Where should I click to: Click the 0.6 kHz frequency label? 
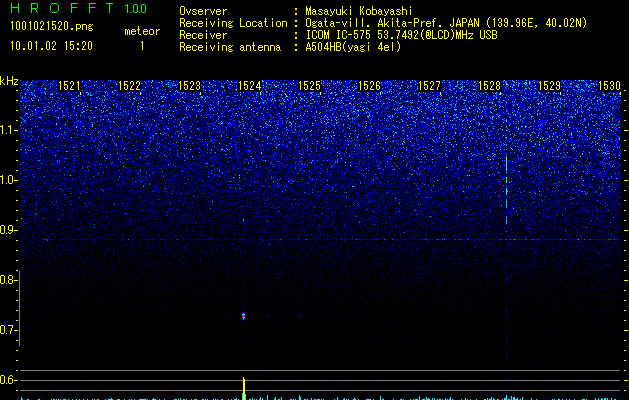point(9,380)
